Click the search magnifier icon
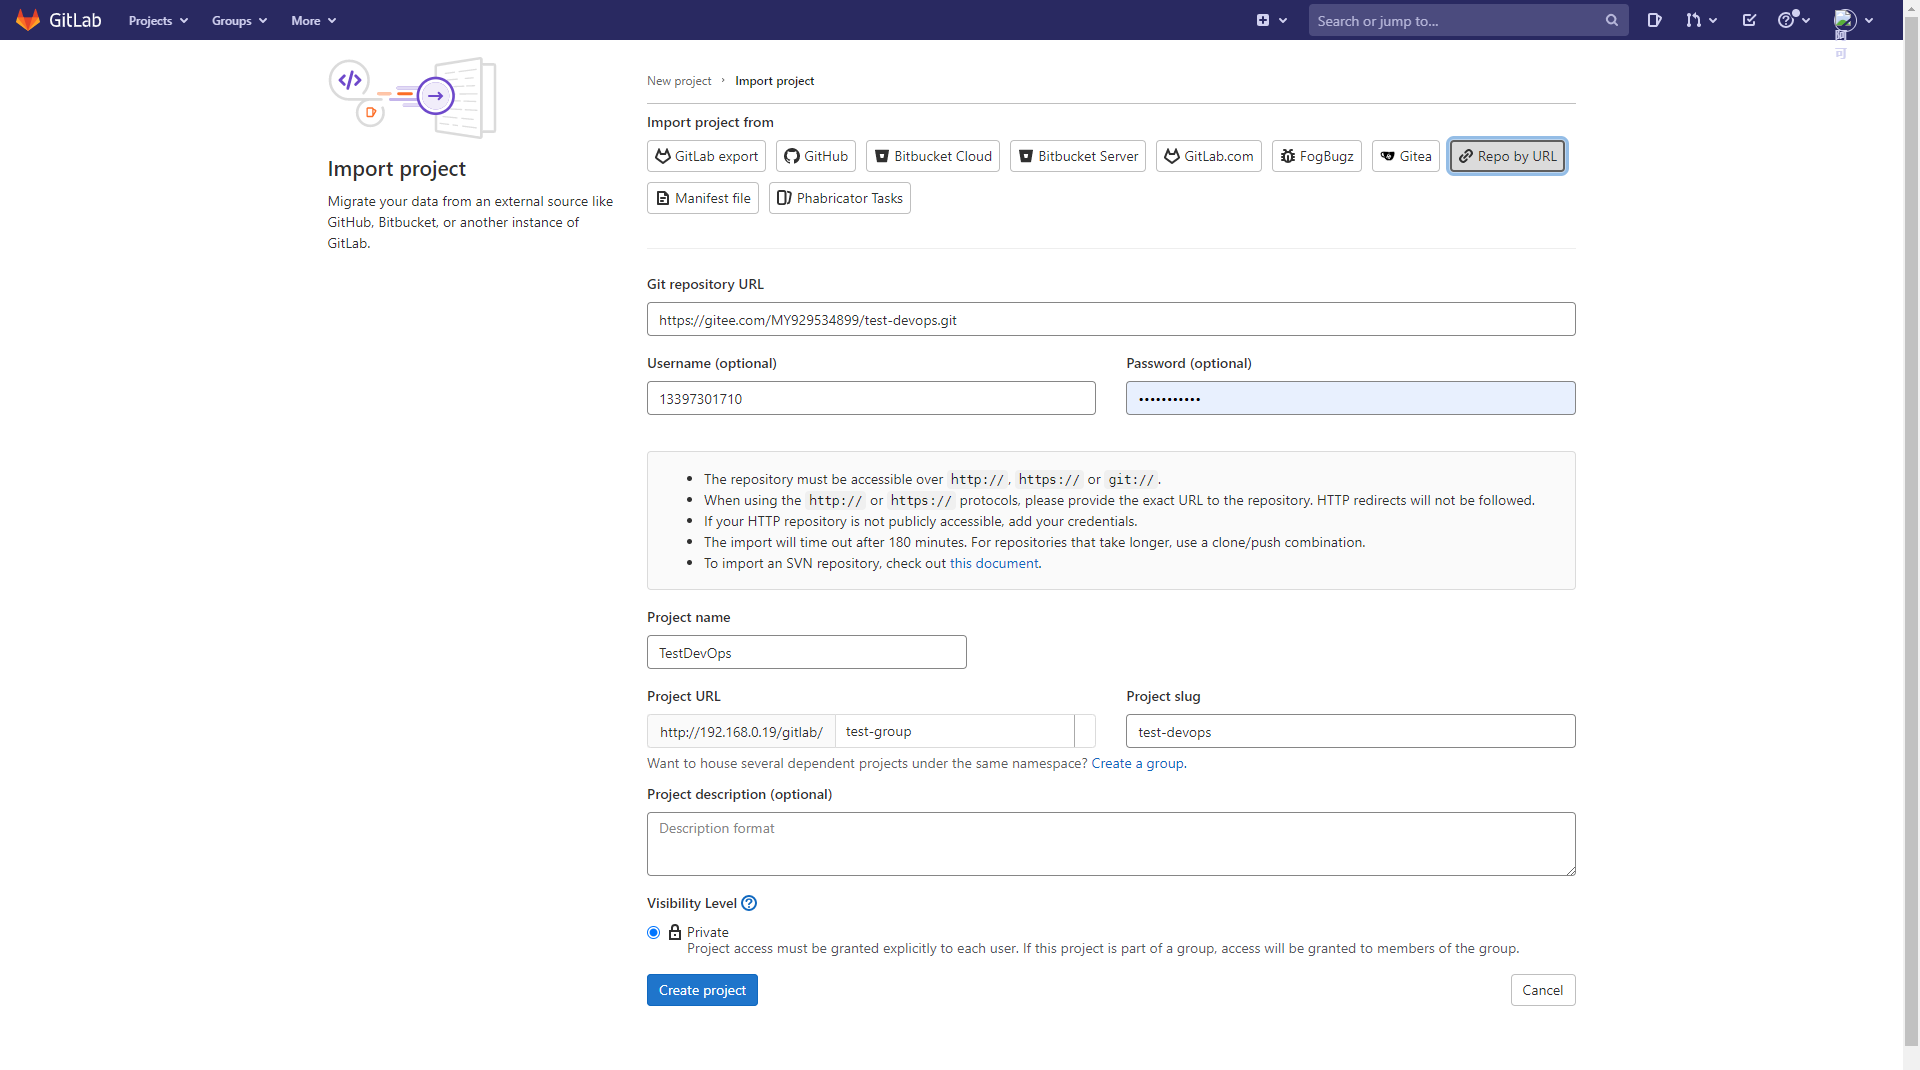The height and width of the screenshot is (1070, 1920). coord(1612,20)
